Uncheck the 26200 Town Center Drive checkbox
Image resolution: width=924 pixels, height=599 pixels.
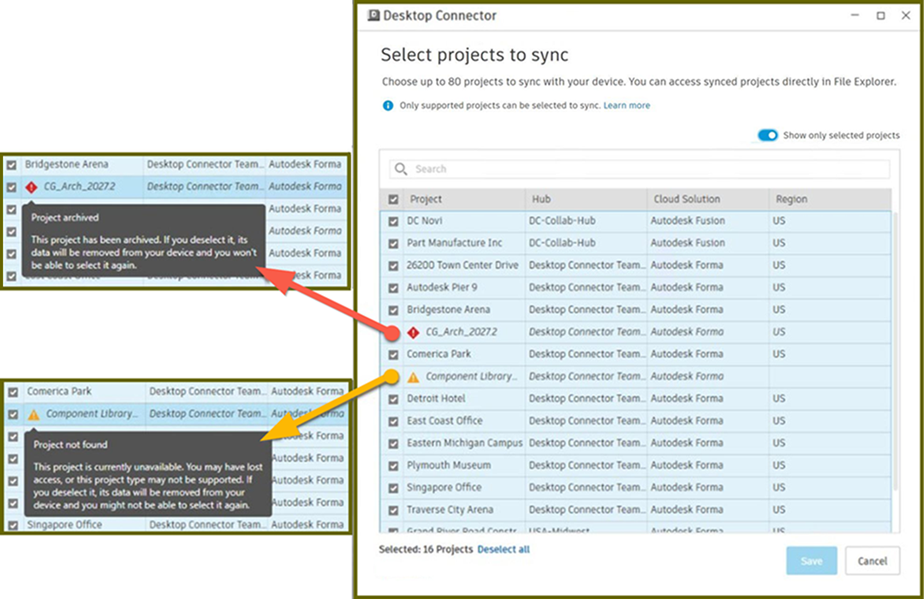[x=393, y=266]
